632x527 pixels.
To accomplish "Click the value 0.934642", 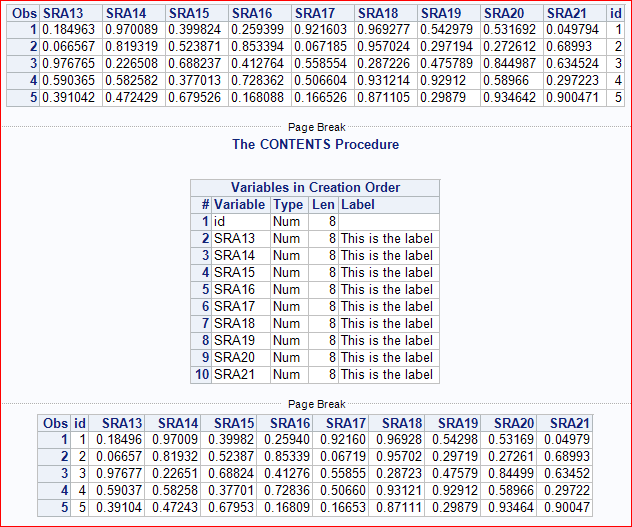I will point(509,98).
